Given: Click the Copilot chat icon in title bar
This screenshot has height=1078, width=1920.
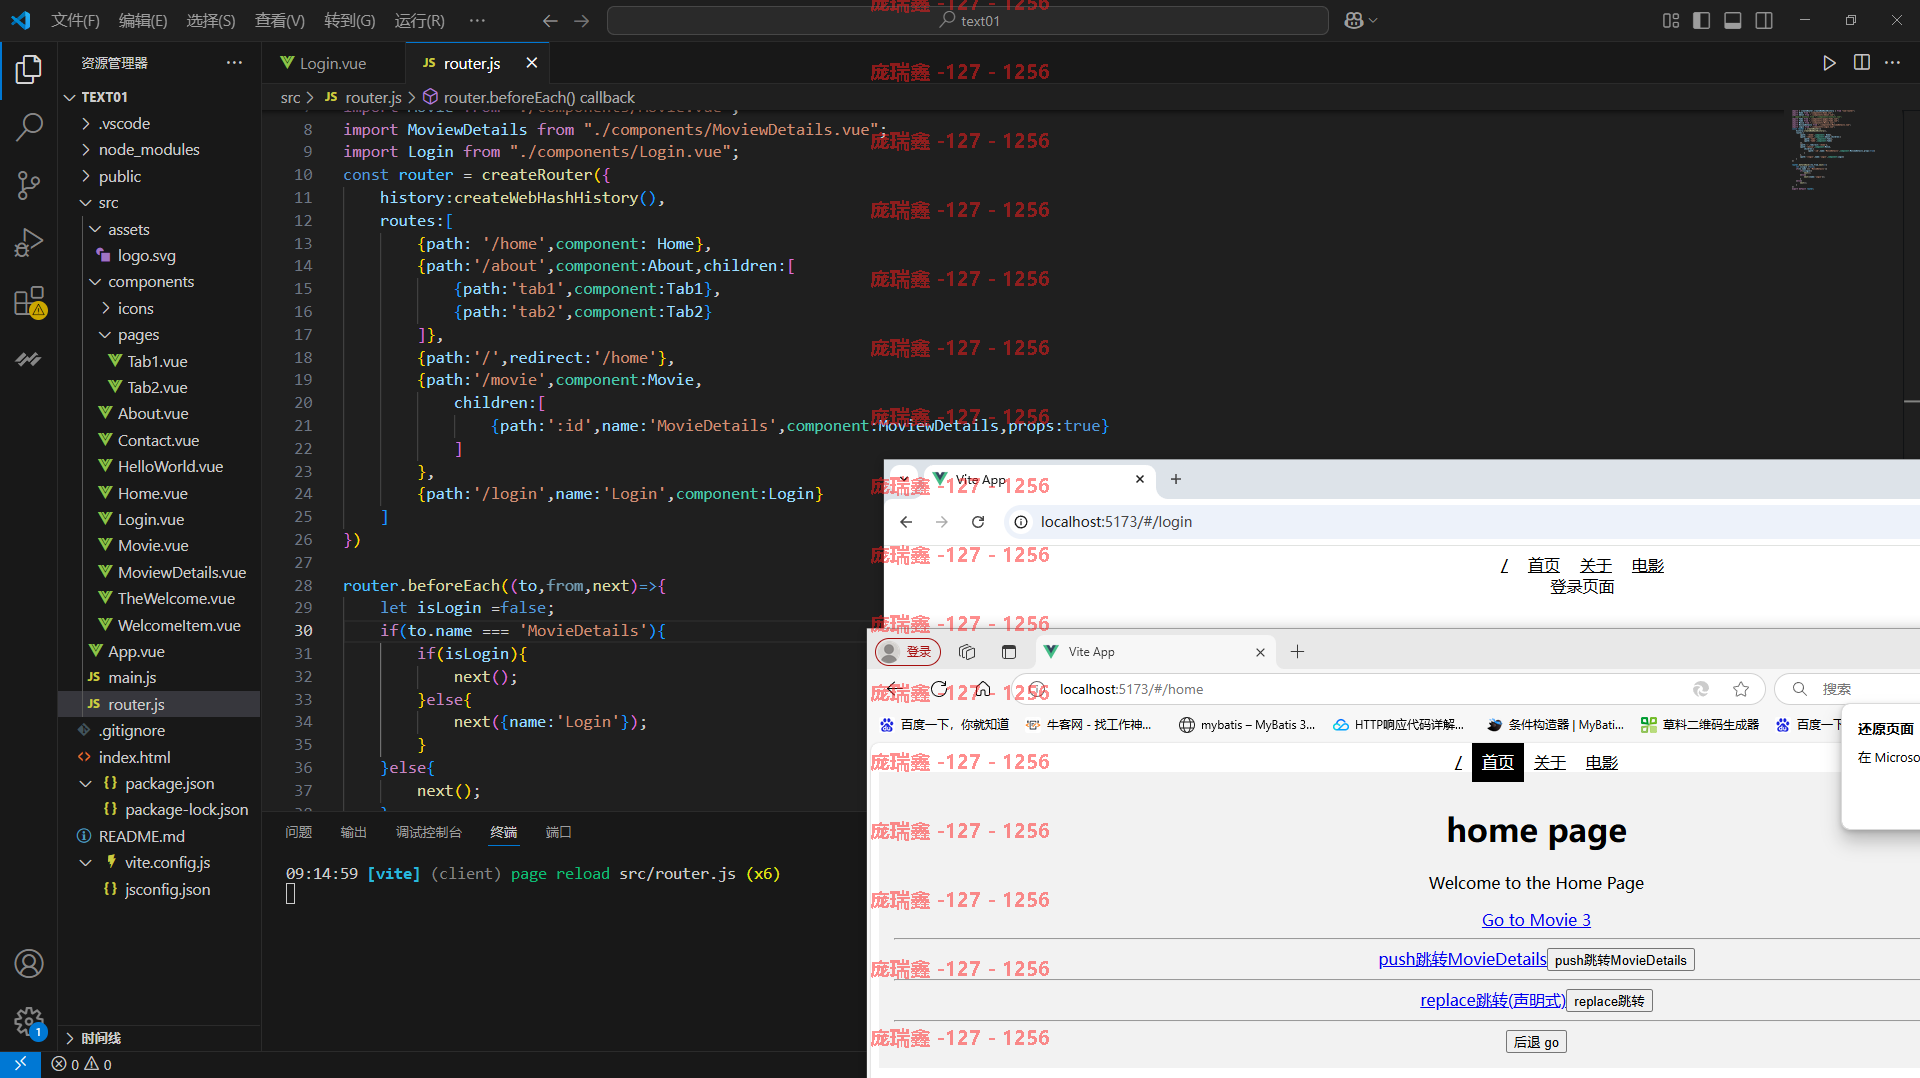Looking at the screenshot, I should pyautogui.click(x=1354, y=20).
